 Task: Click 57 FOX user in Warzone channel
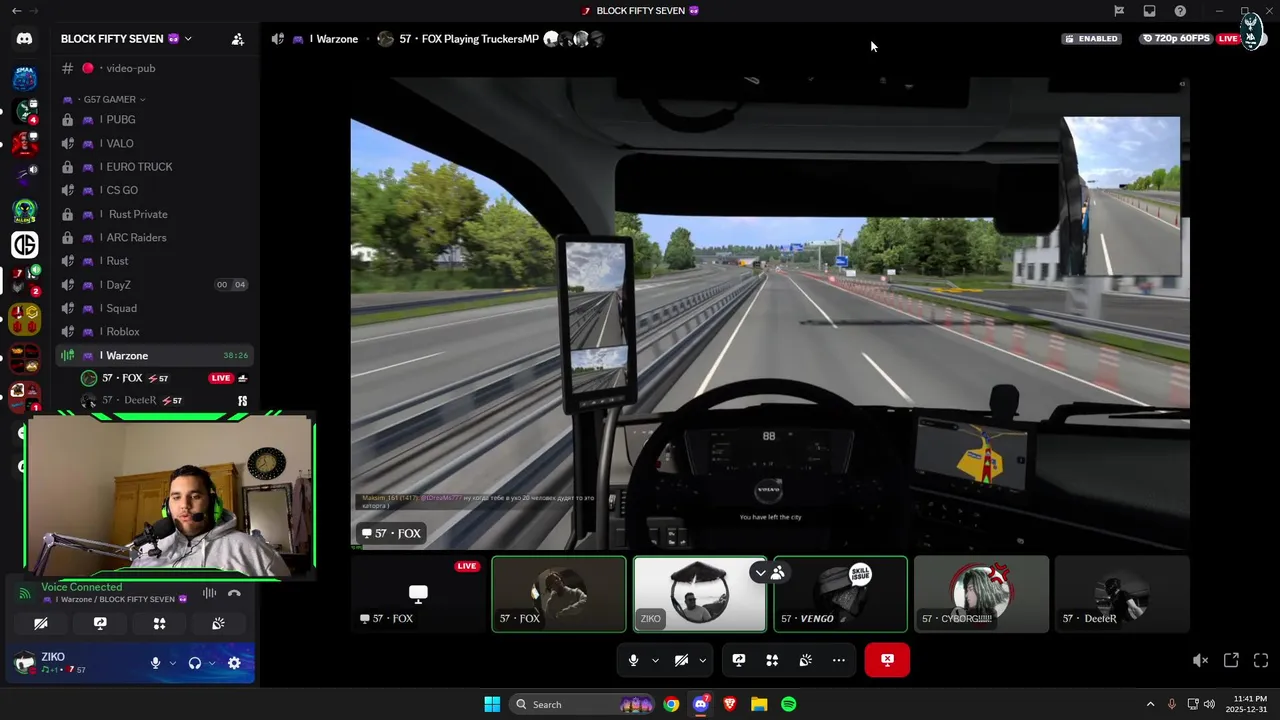(164, 378)
